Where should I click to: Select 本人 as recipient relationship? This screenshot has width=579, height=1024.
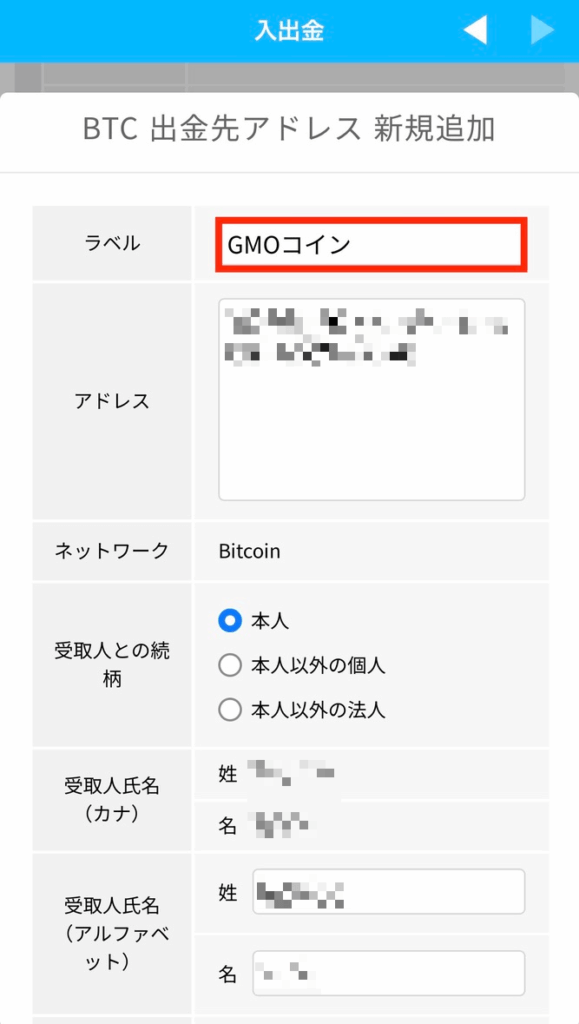(x=228, y=621)
